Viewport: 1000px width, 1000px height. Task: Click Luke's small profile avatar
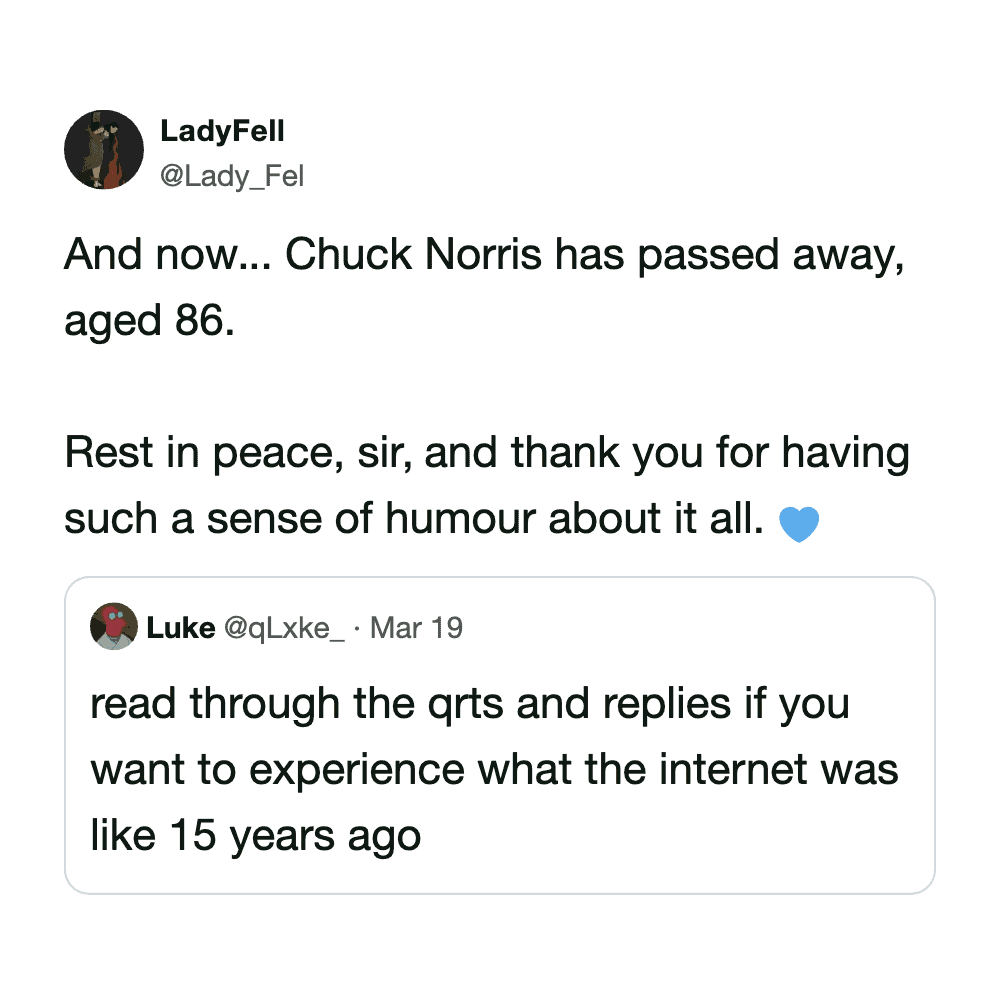[113, 627]
